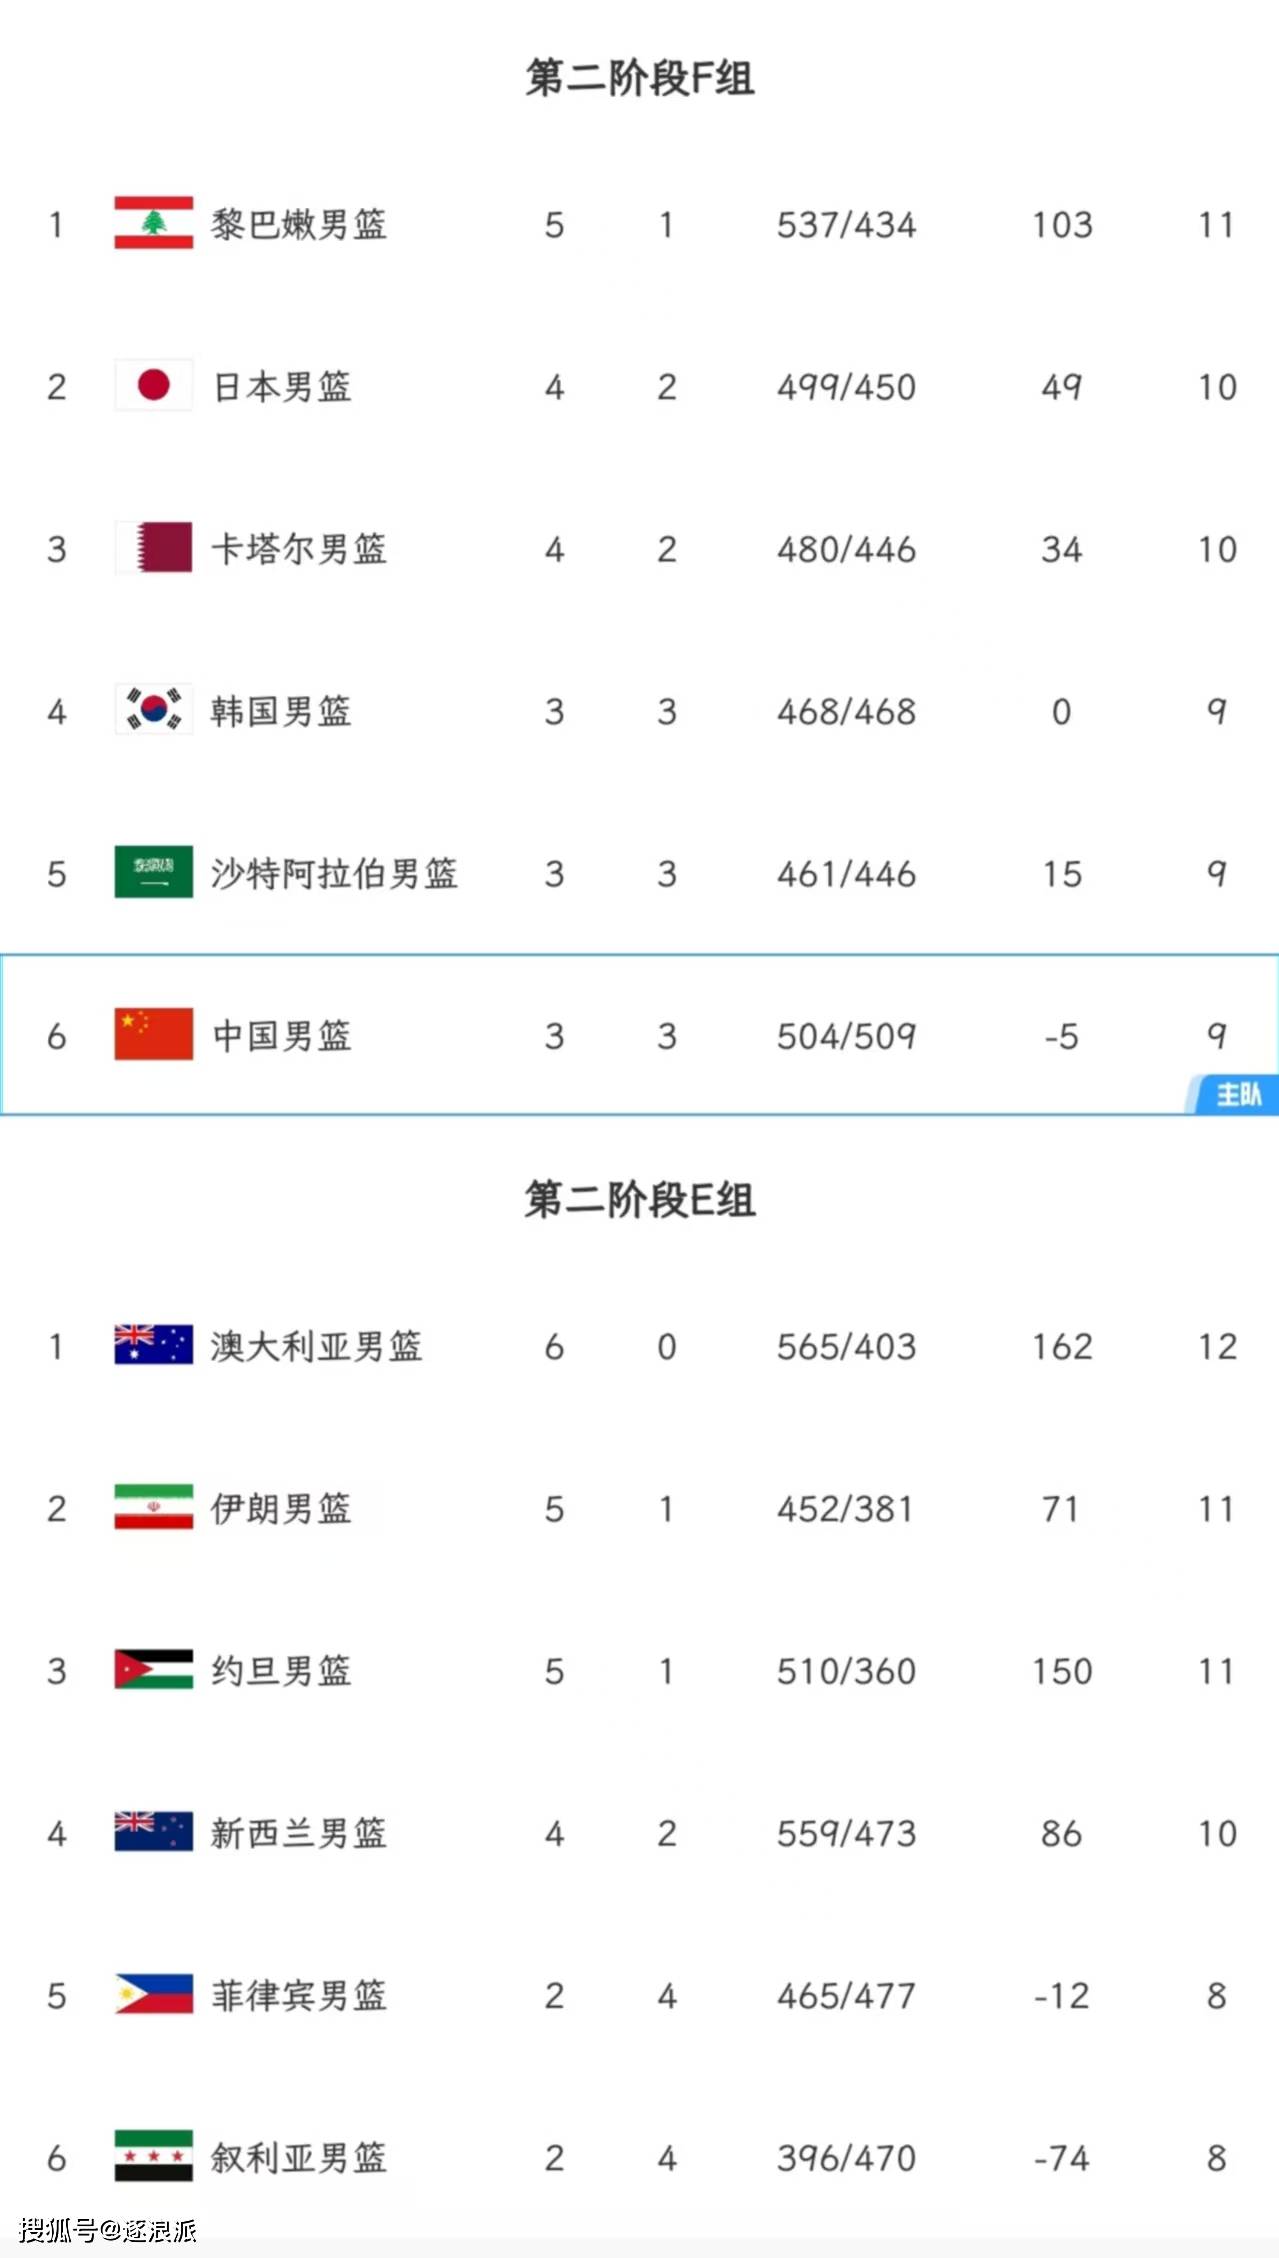Viewport: 1279px width, 2258px height.
Task: Click the 主队 badge on China row
Action: coord(1231,1094)
